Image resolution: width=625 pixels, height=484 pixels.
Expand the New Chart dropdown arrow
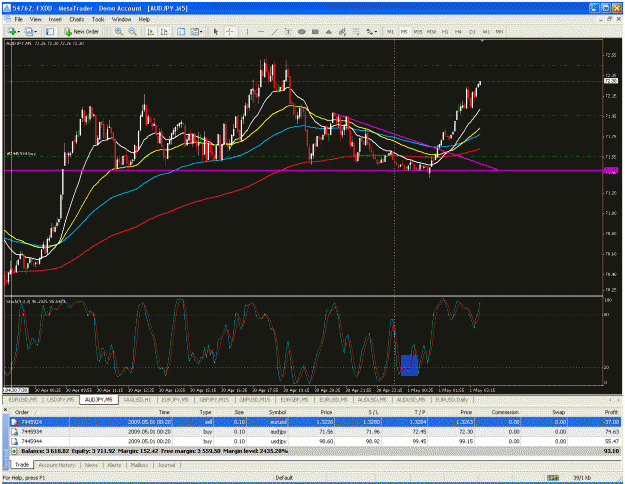(19, 32)
